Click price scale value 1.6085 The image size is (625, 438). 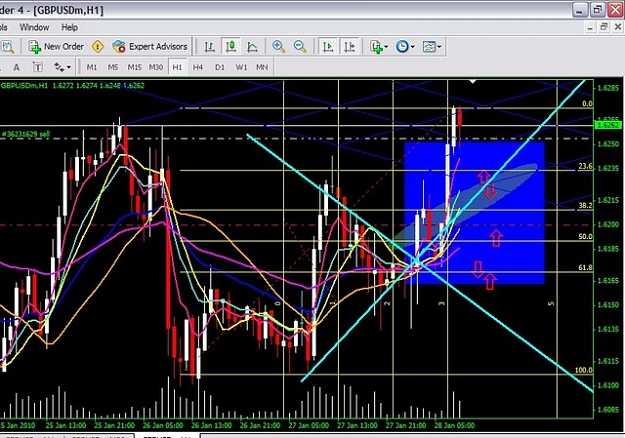(x=609, y=409)
